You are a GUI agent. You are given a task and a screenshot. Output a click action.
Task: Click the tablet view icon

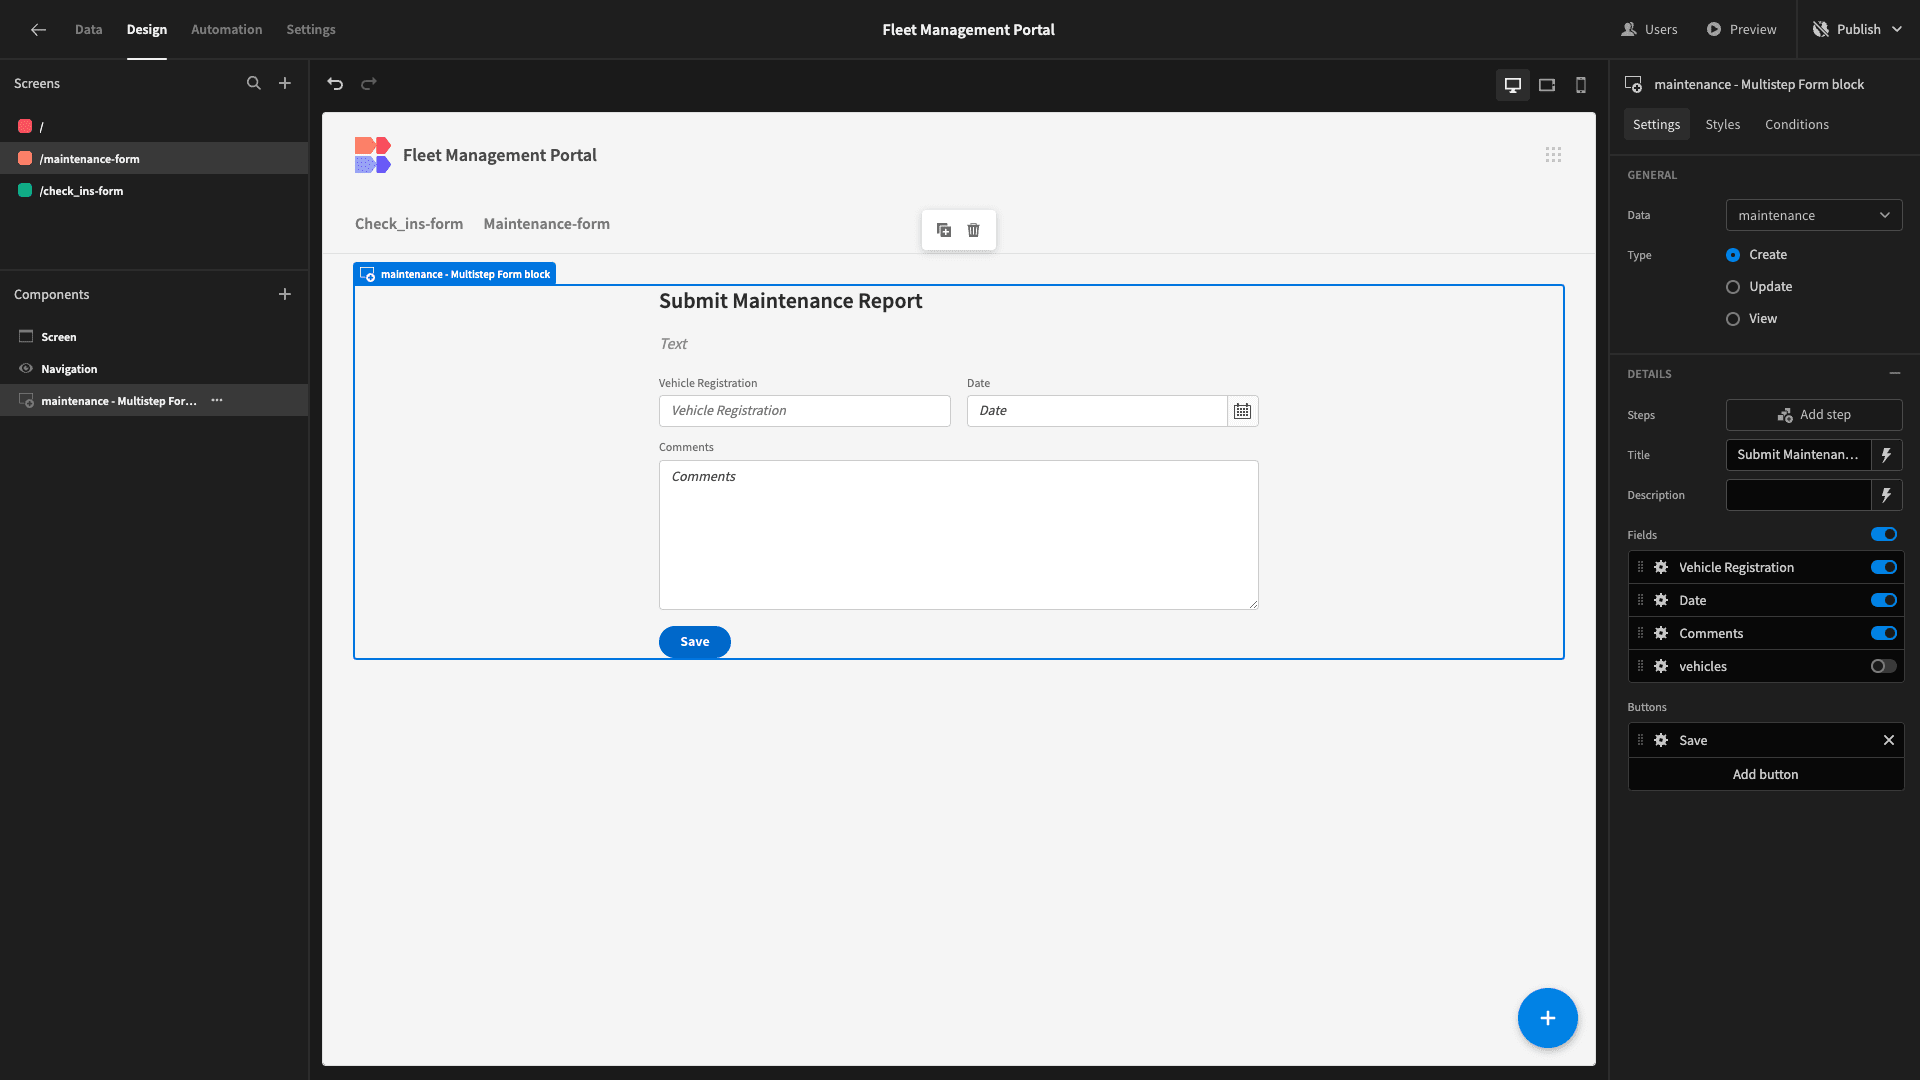[1547, 83]
